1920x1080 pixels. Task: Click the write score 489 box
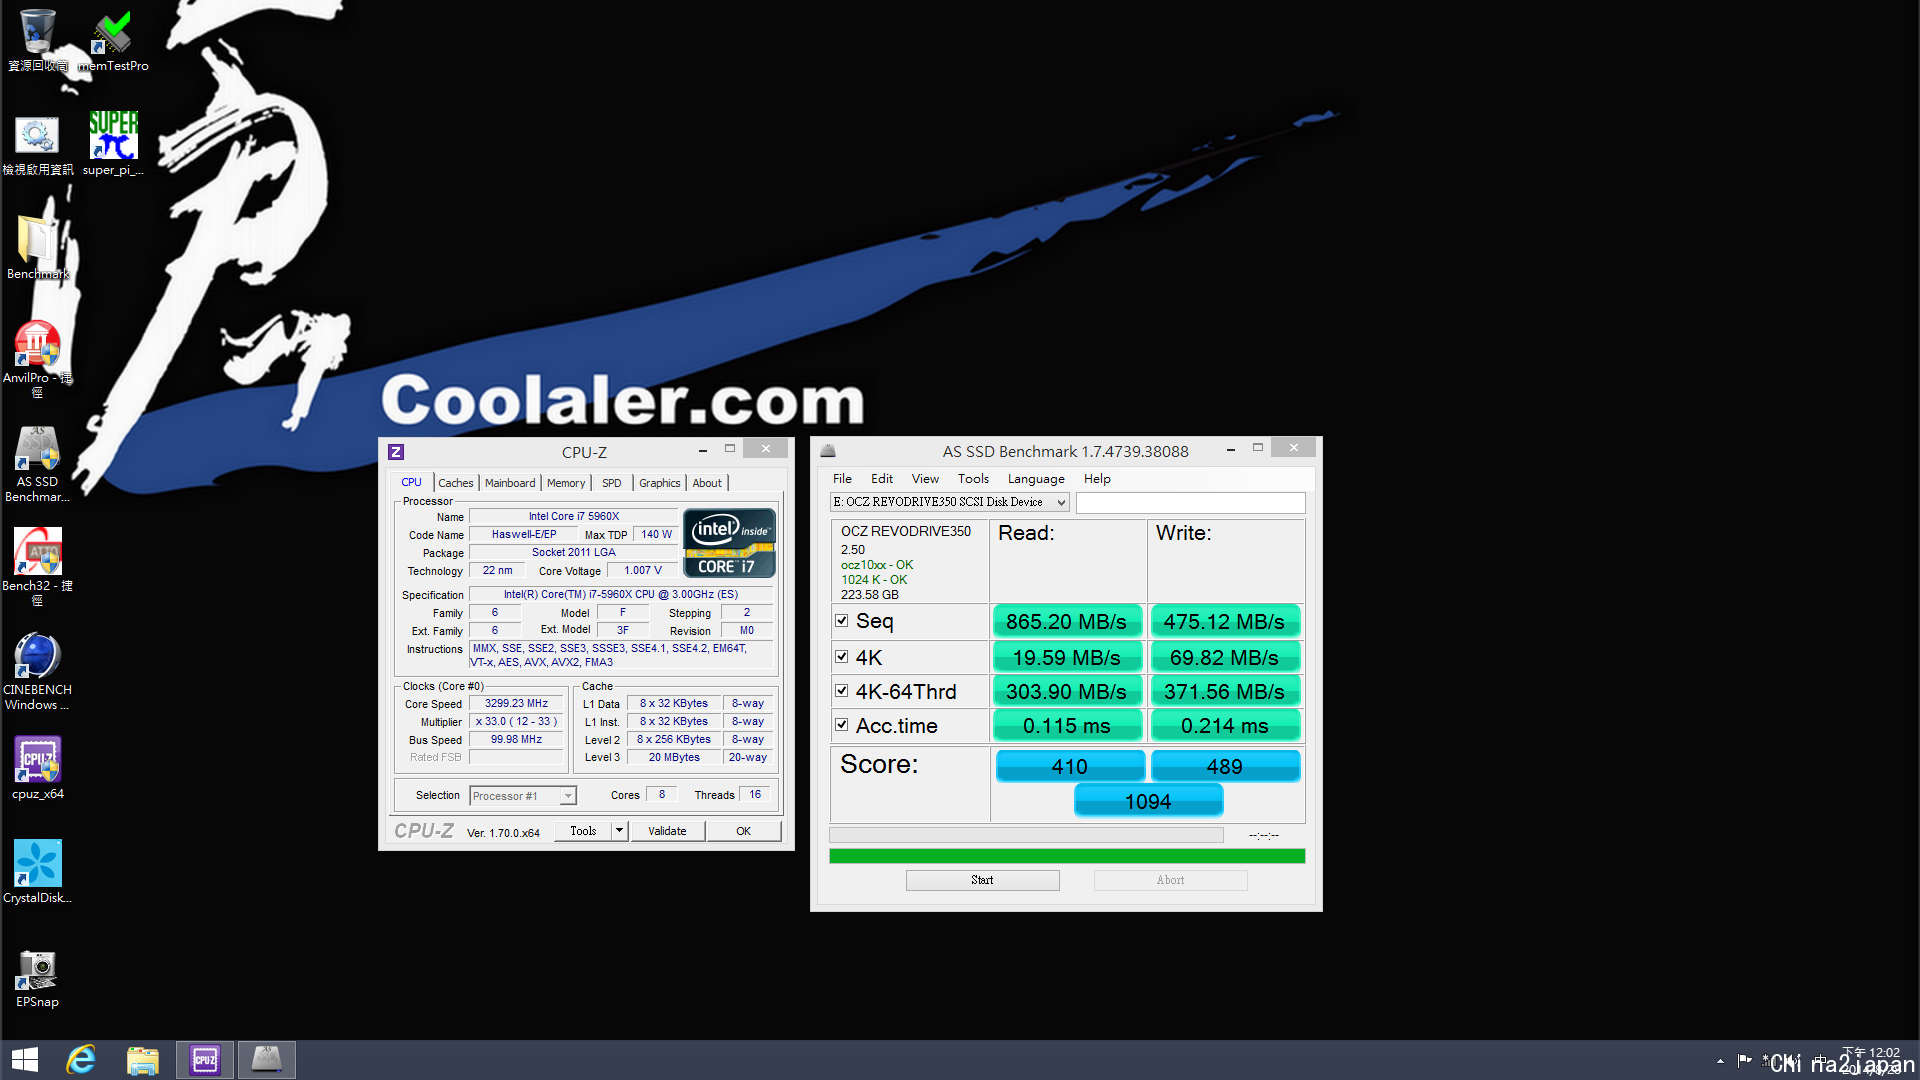pos(1224,766)
